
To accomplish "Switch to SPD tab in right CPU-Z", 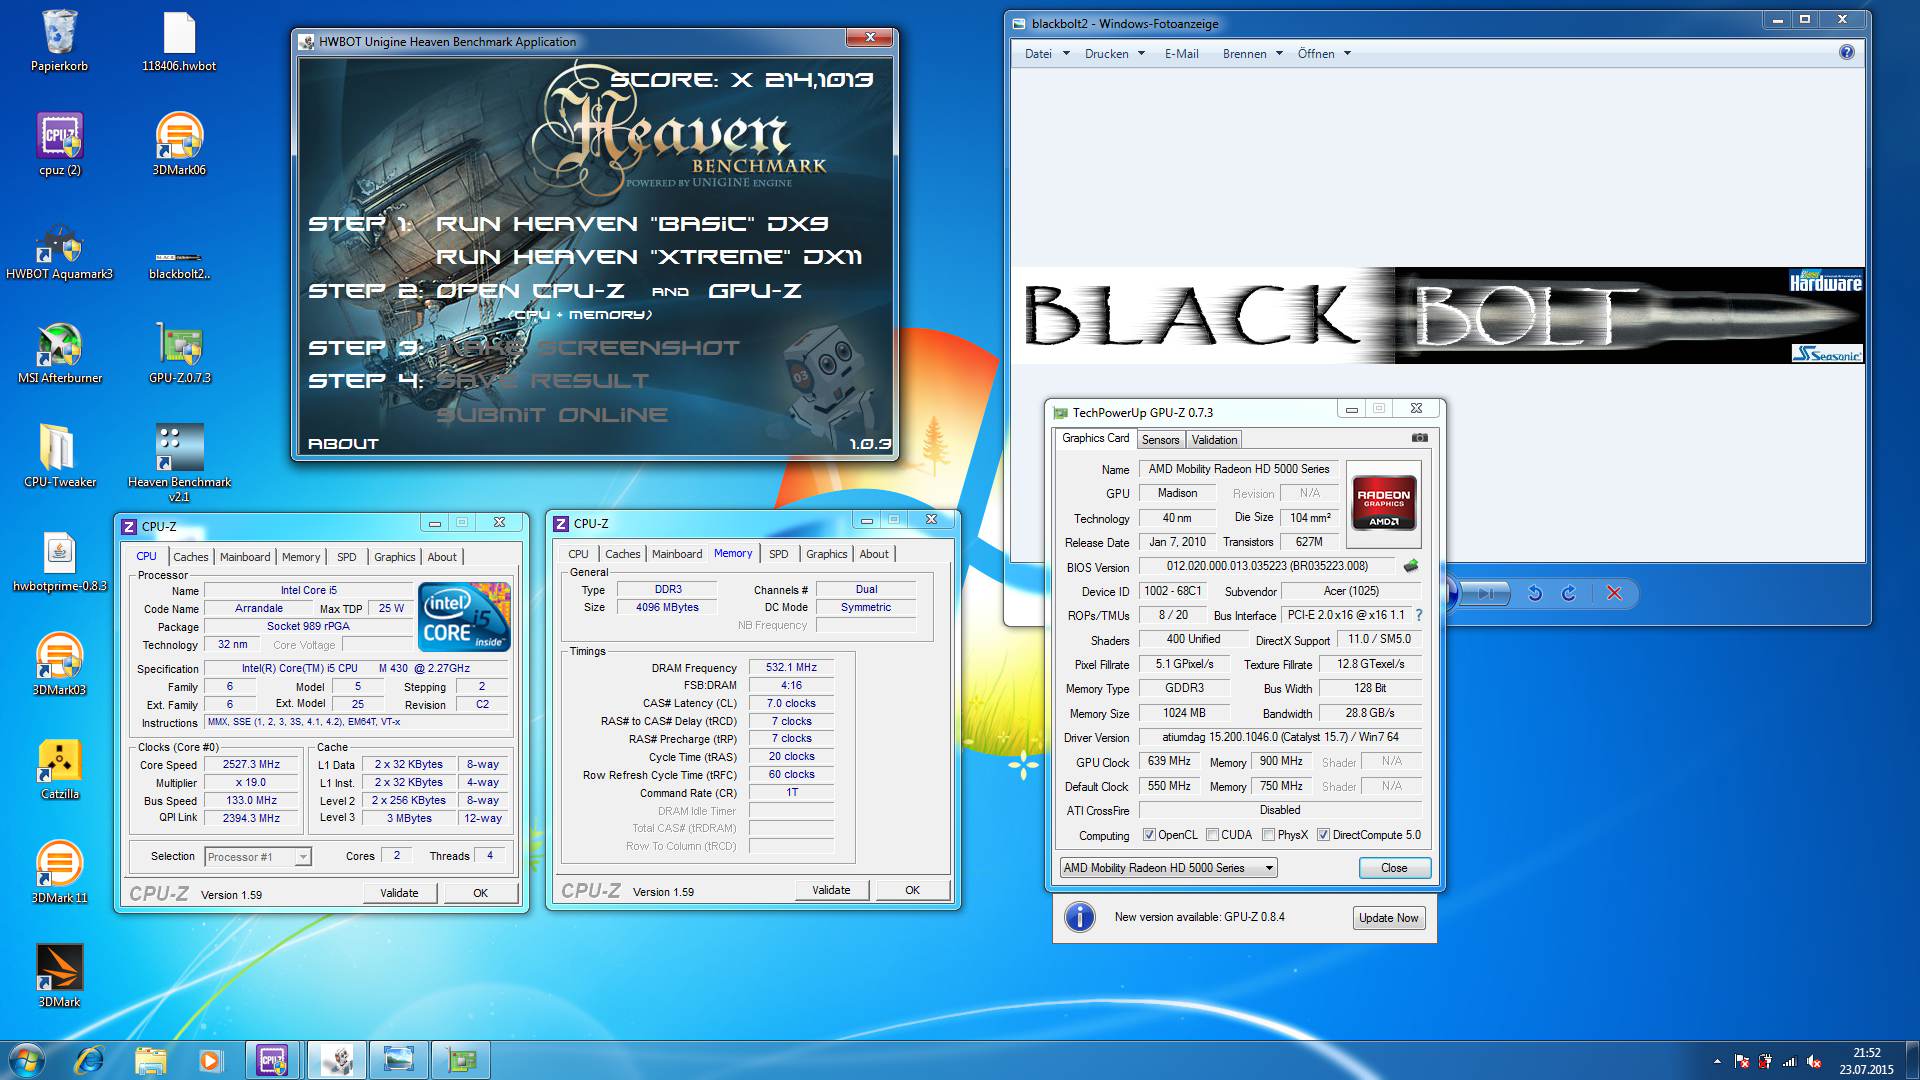I will [778, 554].
